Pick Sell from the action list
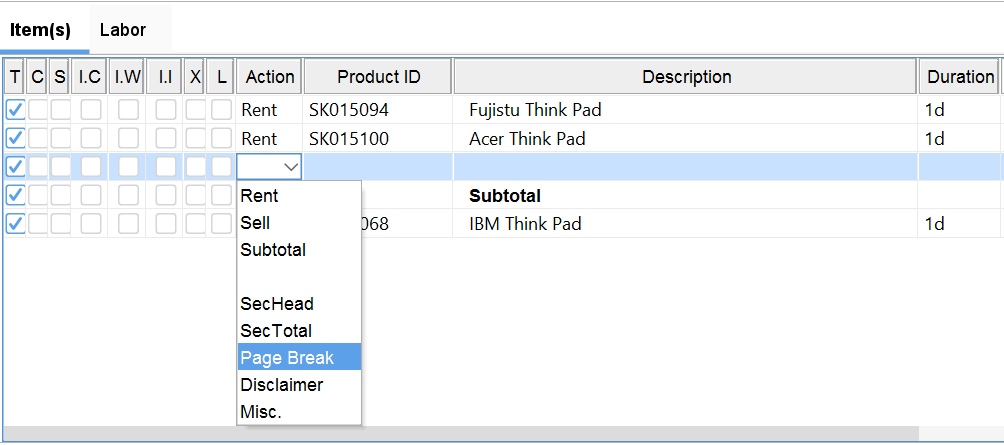1004x445 pixels. 256,223
